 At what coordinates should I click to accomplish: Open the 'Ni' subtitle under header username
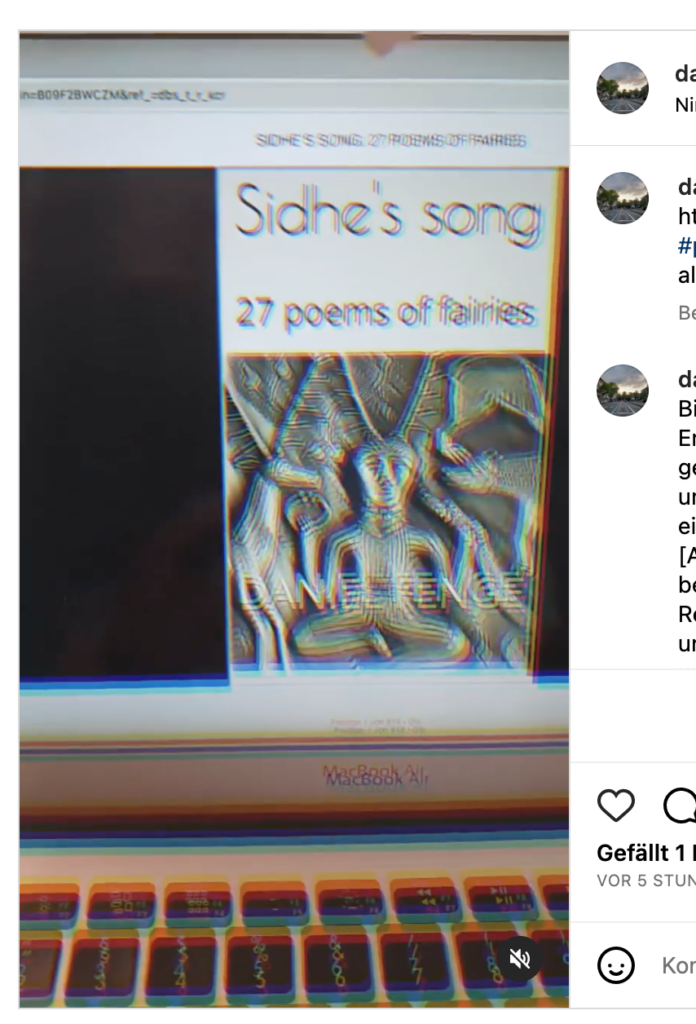click(x=686, y=104)
